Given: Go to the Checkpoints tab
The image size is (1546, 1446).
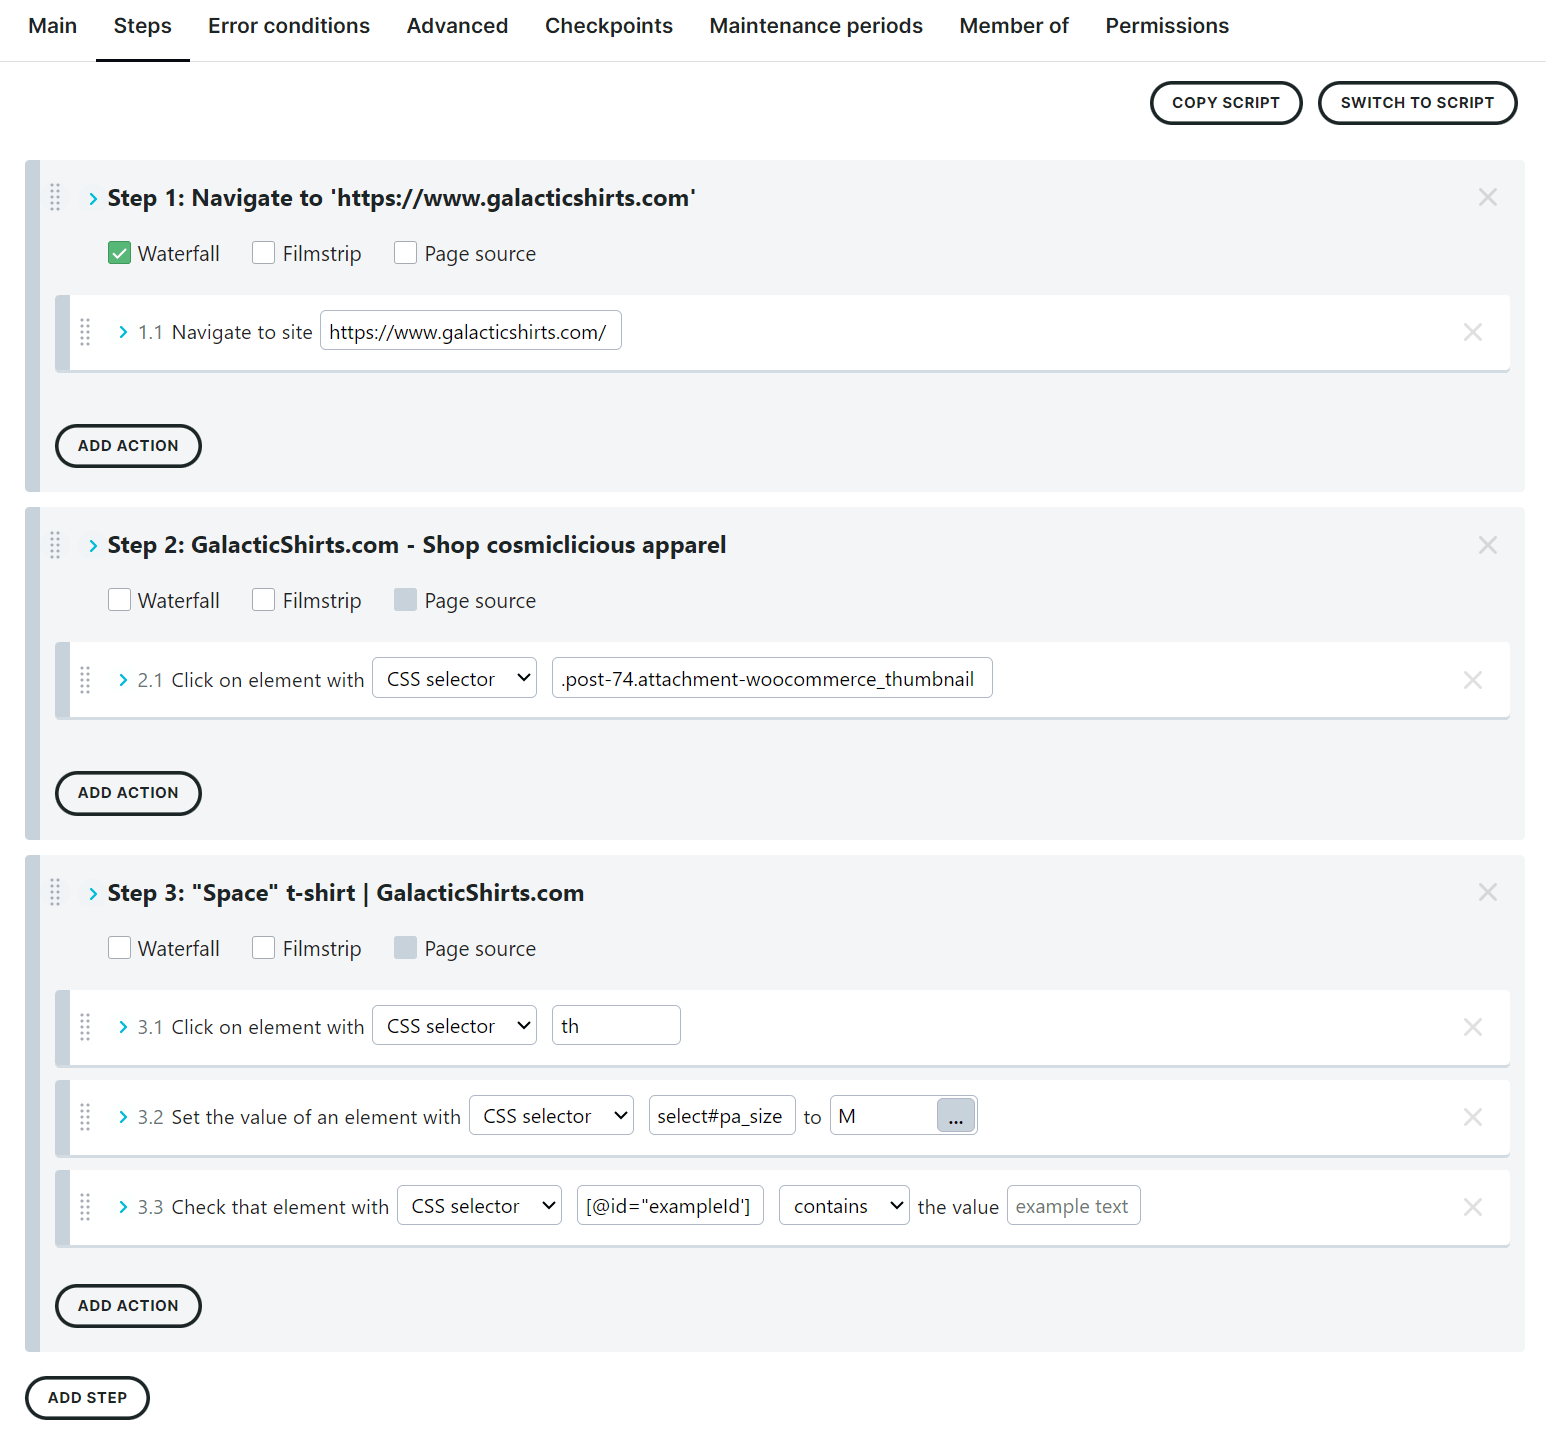Looking at the screenshot, I should (x=609, y=26).
